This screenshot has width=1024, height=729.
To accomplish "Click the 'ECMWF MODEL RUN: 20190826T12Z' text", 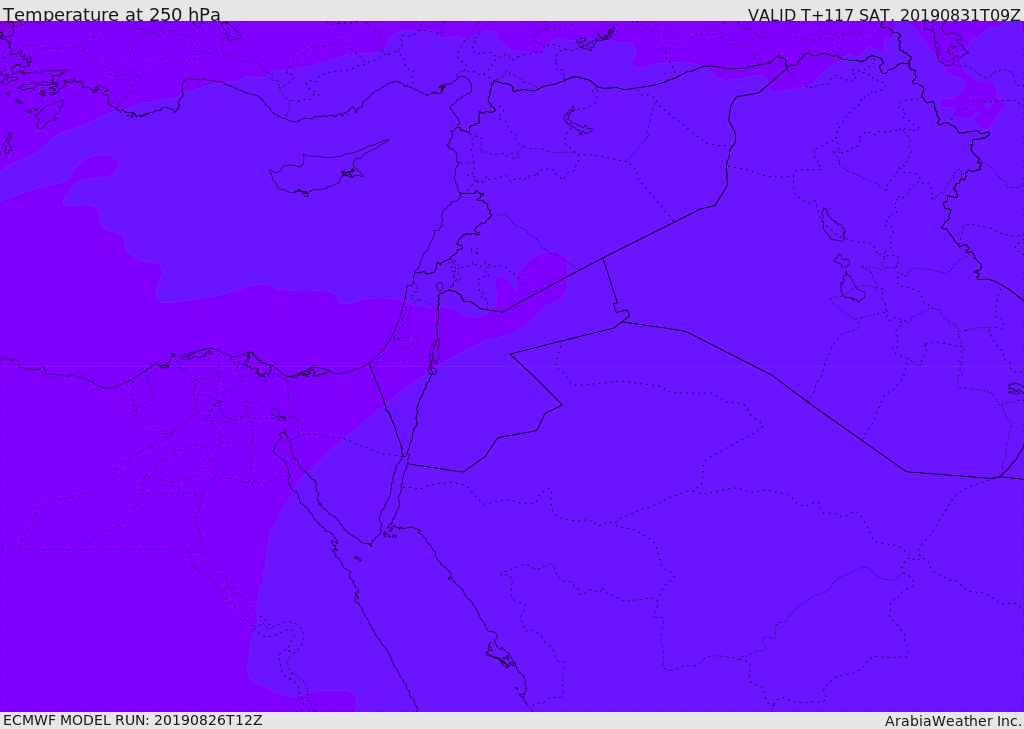I will click(133, 720).
